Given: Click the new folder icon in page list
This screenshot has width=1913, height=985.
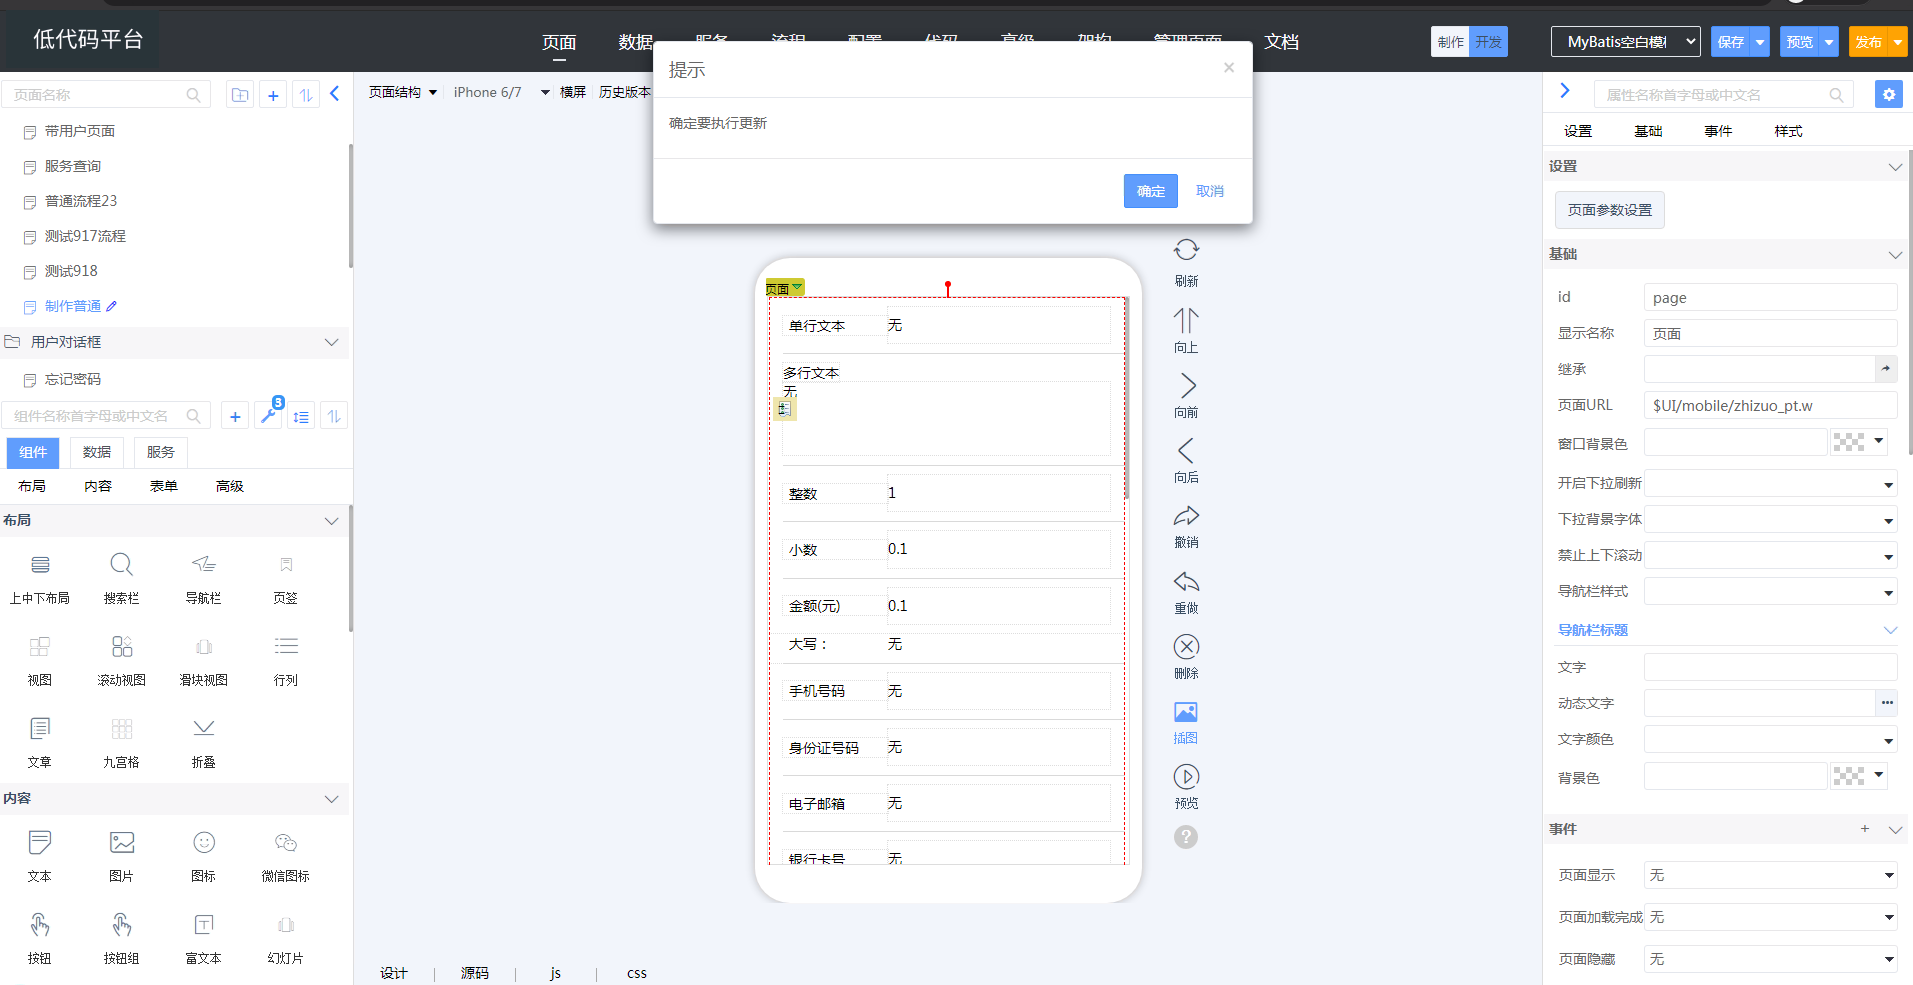Looking at the screenshot, I should (240, 95).
